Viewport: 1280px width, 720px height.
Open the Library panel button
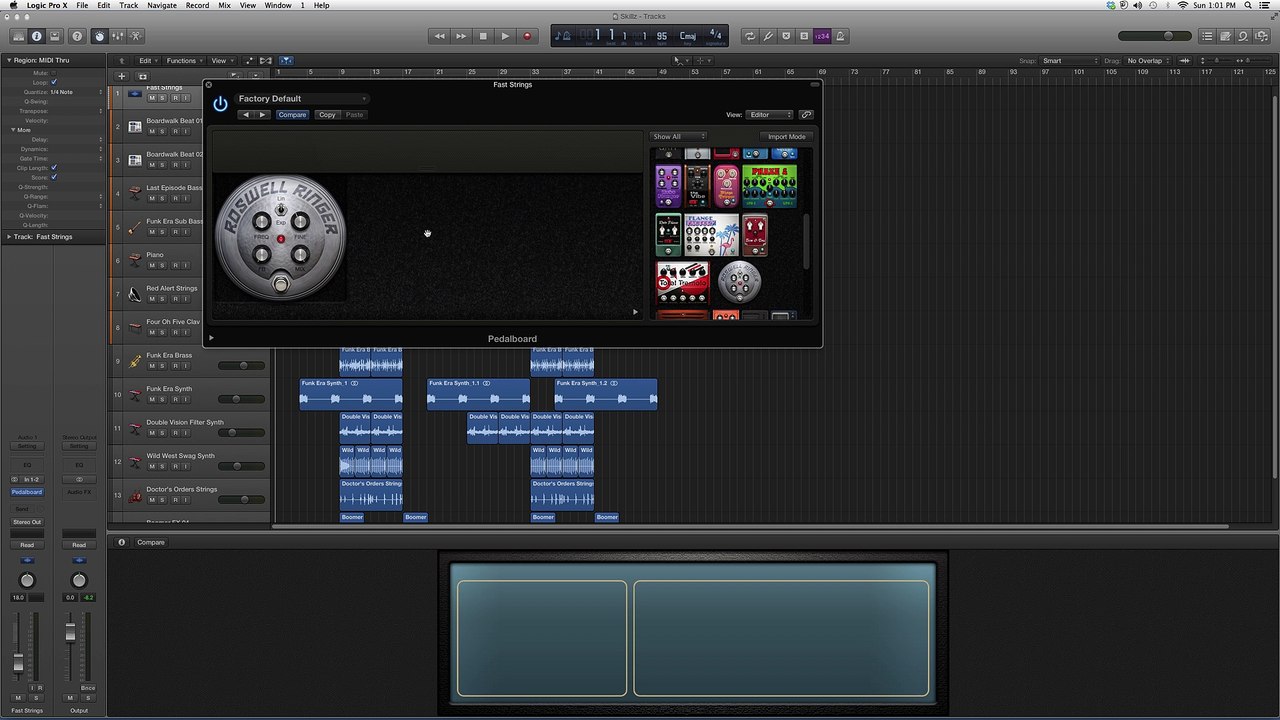click(18, 36)
